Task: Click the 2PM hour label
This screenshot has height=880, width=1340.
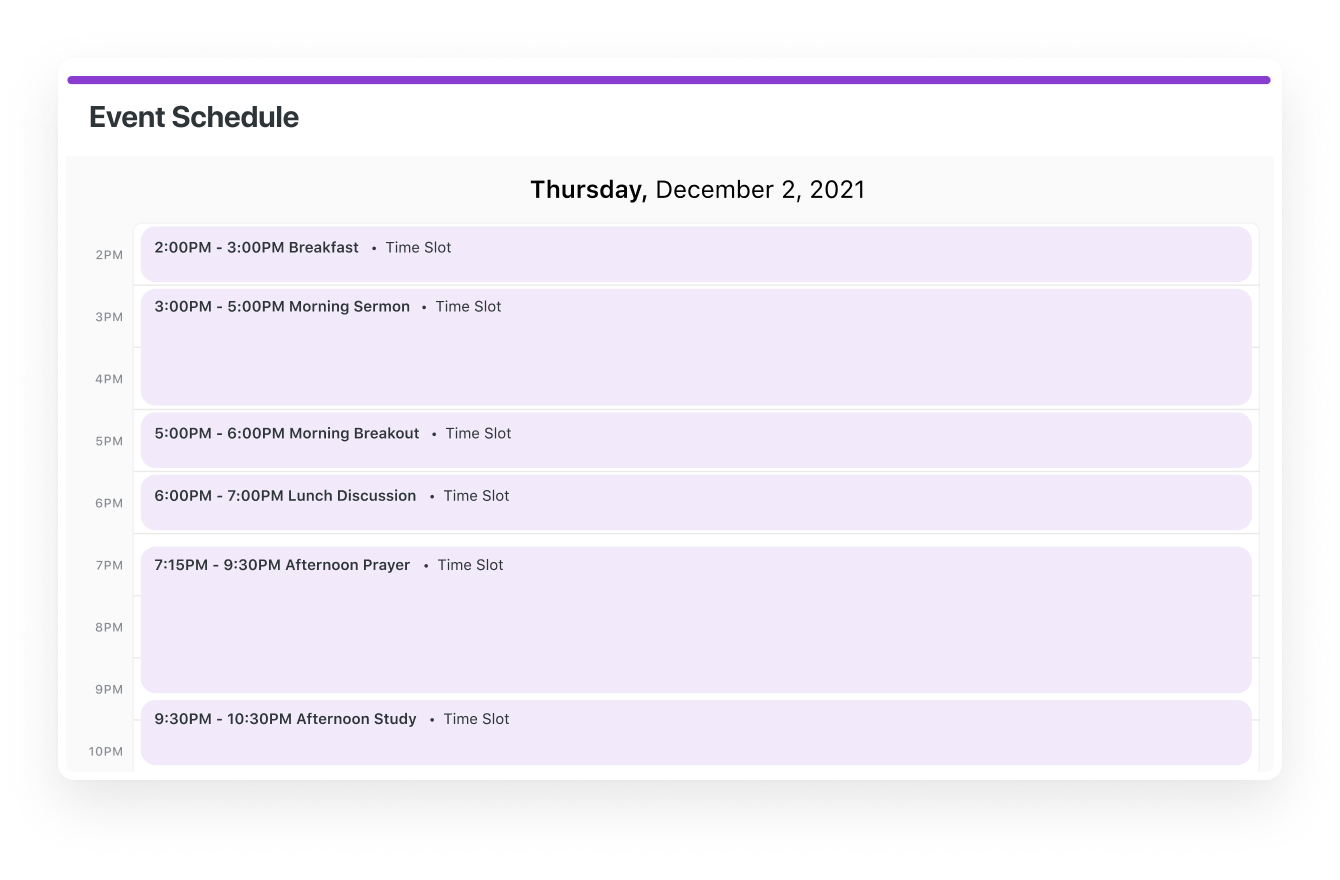Action: pos(109,255)
